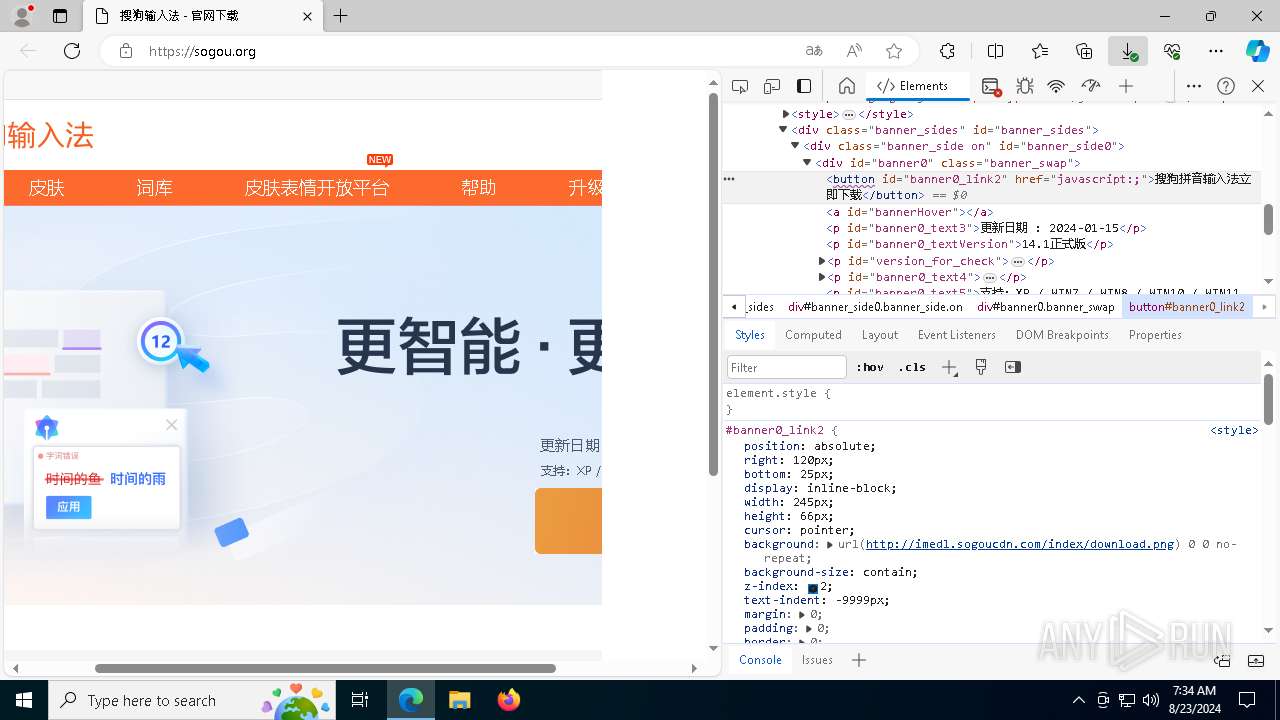
Task: Activate Read aloud icon in address bar
Action: pyautogui.click(x=854, y=51)
